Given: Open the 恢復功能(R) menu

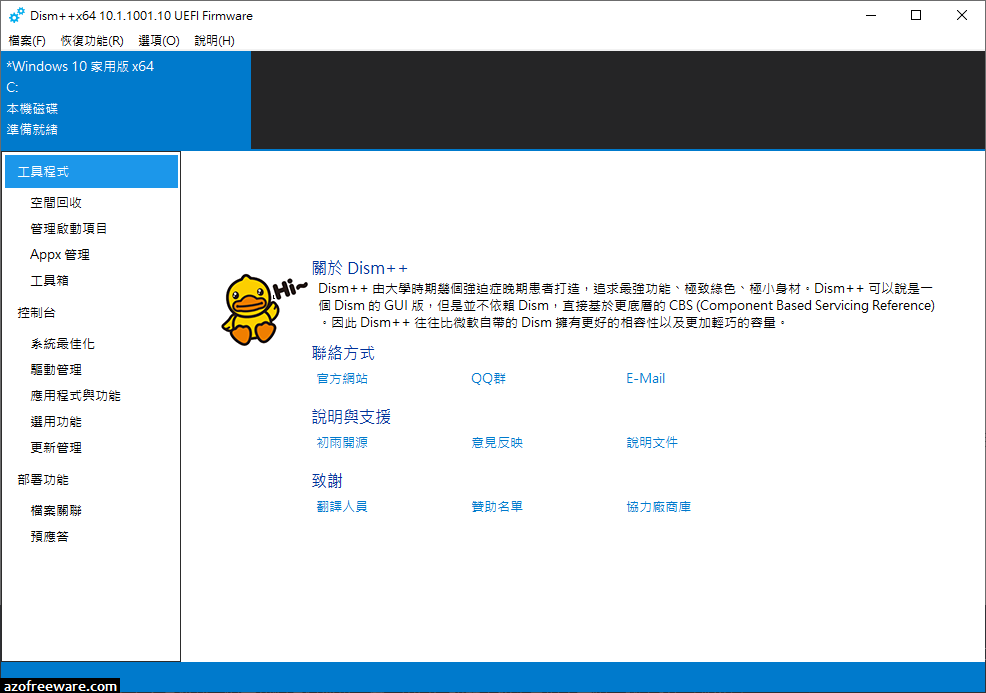Looking at the screenshot, I should [87, 40].
